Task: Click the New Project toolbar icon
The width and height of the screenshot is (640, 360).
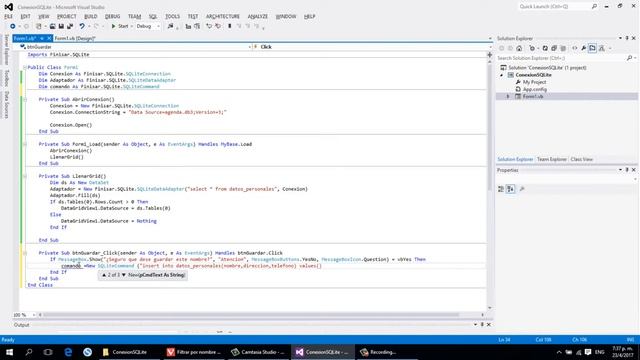Action: 39,26
